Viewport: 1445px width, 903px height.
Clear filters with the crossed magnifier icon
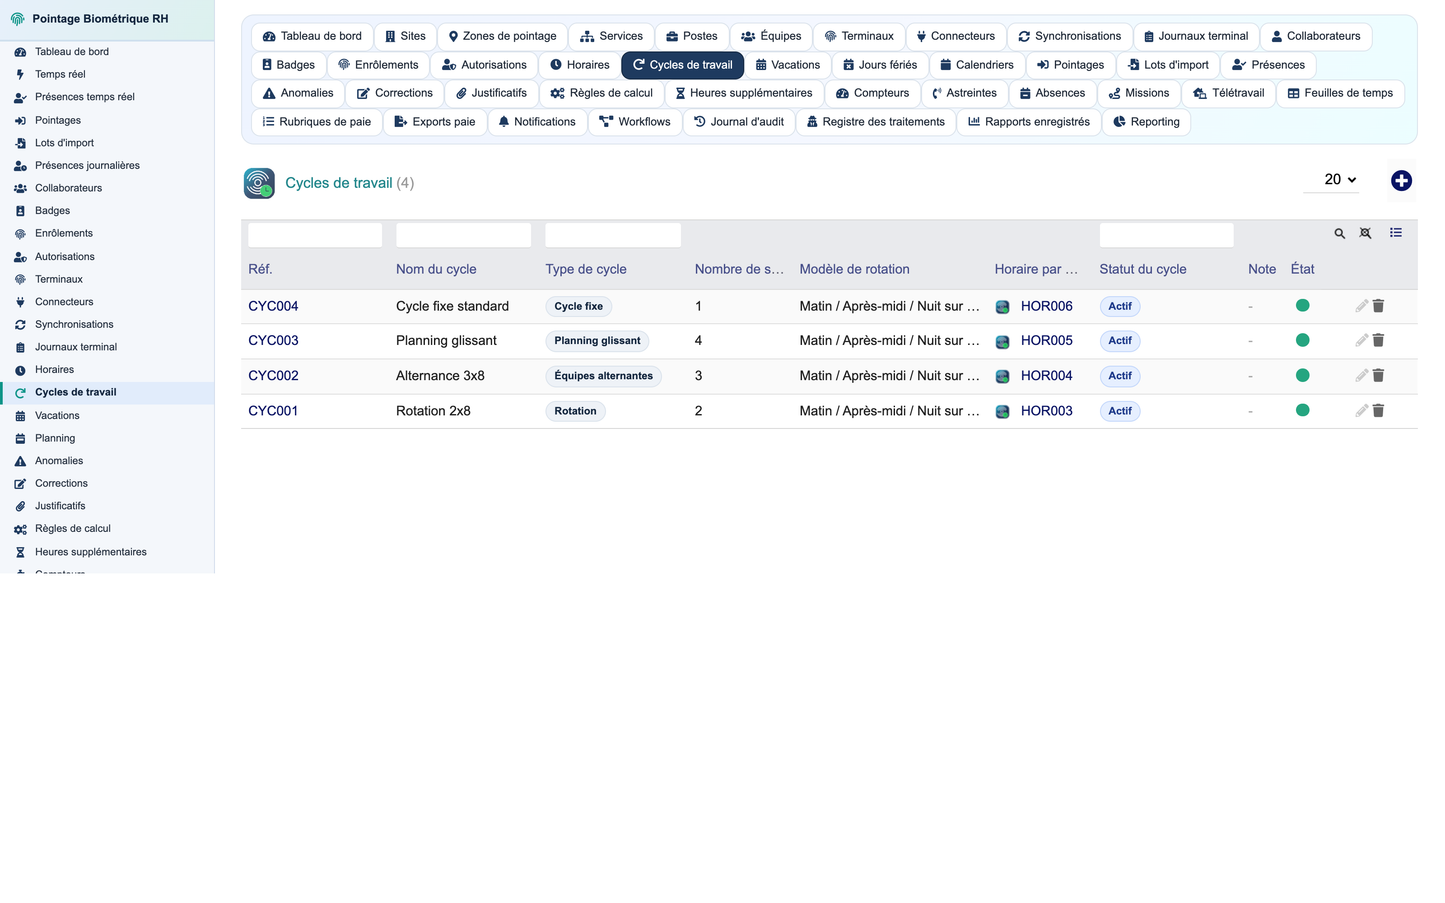[x=1365, y=233]
